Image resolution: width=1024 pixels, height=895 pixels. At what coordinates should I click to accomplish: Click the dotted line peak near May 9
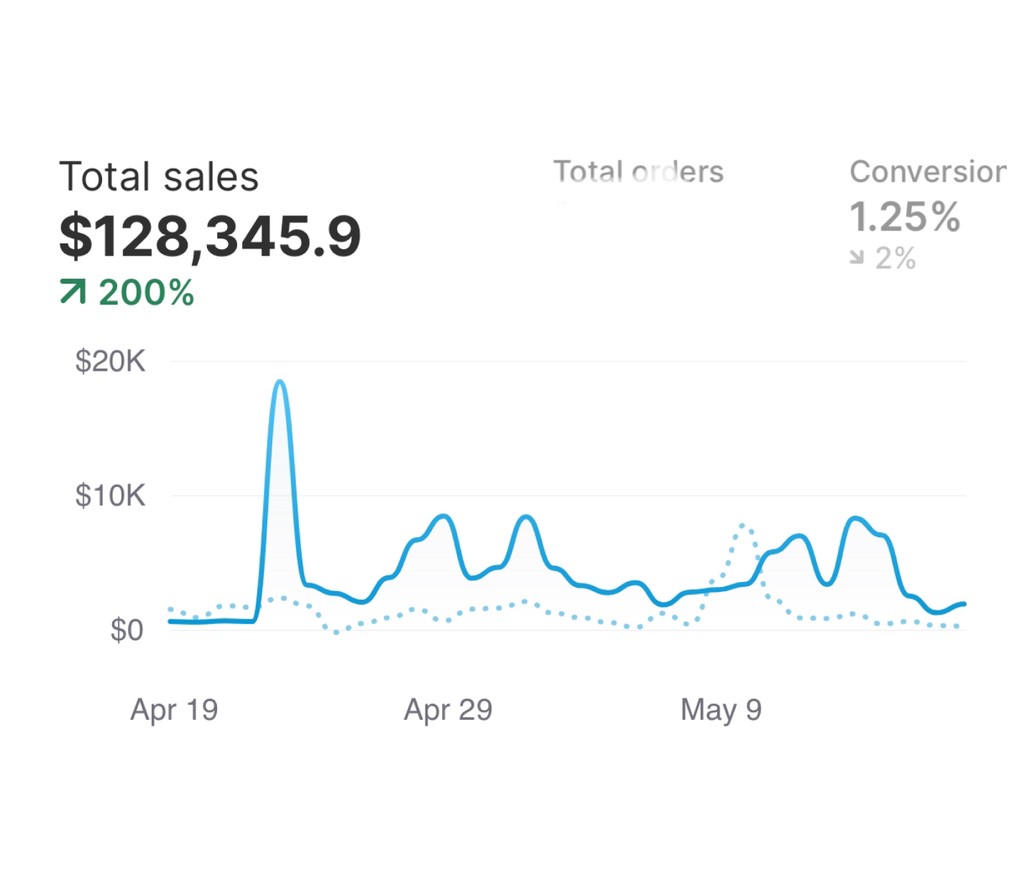click(x=742, y=523)
